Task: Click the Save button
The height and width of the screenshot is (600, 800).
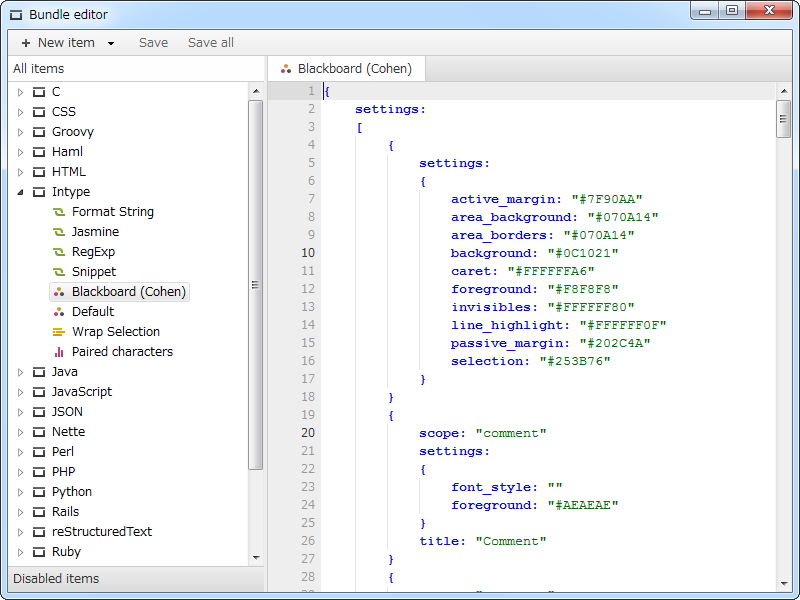Action: [153, 43]
